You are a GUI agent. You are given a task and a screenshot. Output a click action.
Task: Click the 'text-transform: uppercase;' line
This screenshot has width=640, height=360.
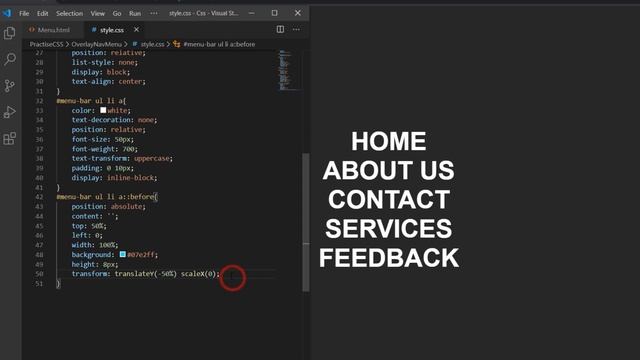click(x=122, y=158)
